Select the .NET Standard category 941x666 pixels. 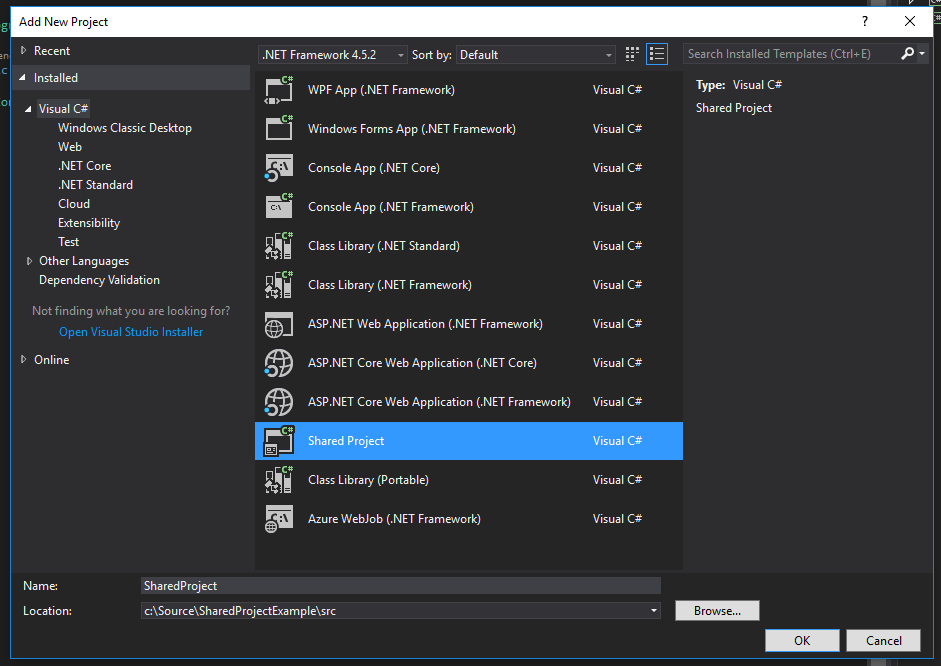point(95,185)
